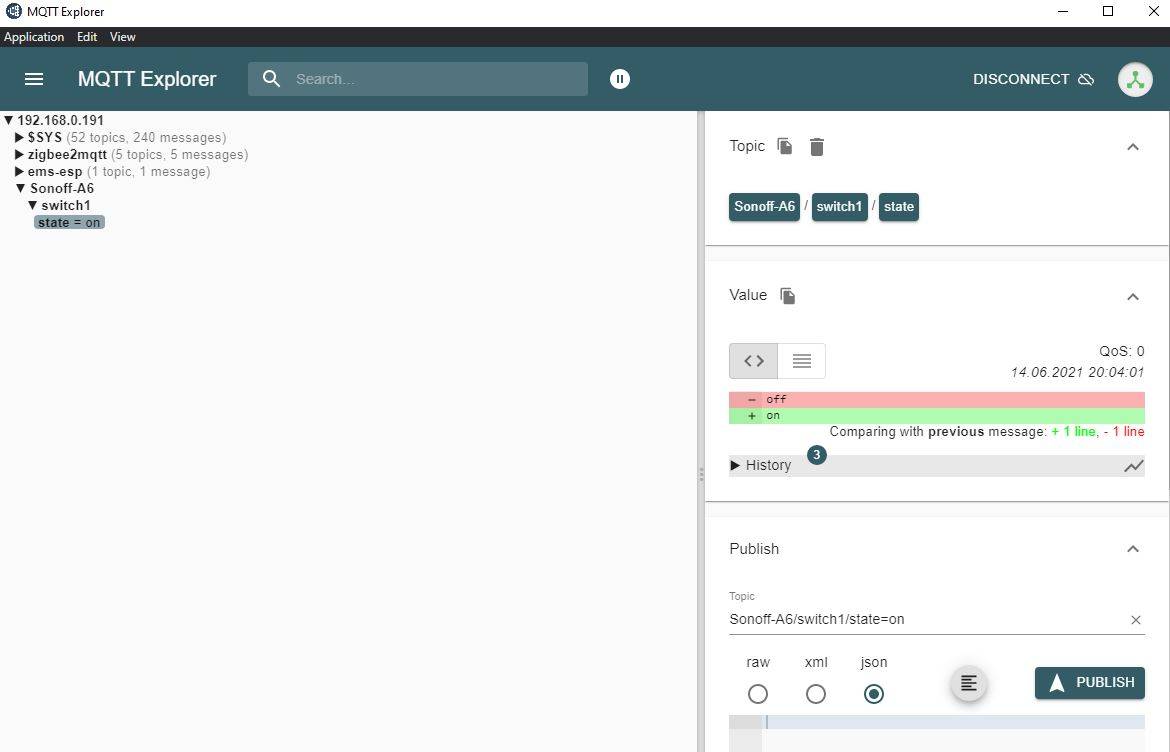Click the QoS: 0 label

[1121, 351]
